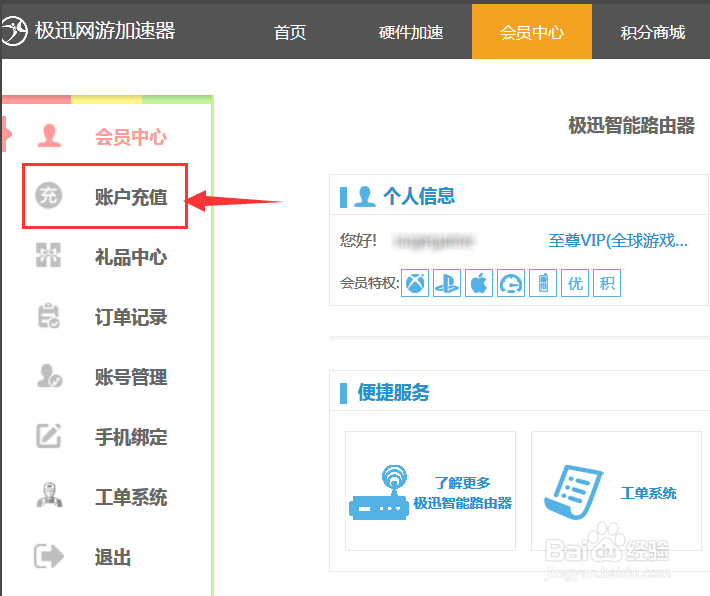Click the 积 privilege badge

click(x=607, y=284)
